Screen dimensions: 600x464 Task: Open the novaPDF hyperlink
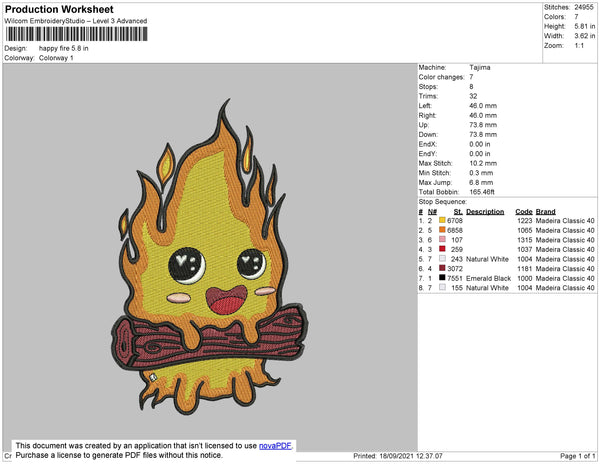(x=275, y=446)
